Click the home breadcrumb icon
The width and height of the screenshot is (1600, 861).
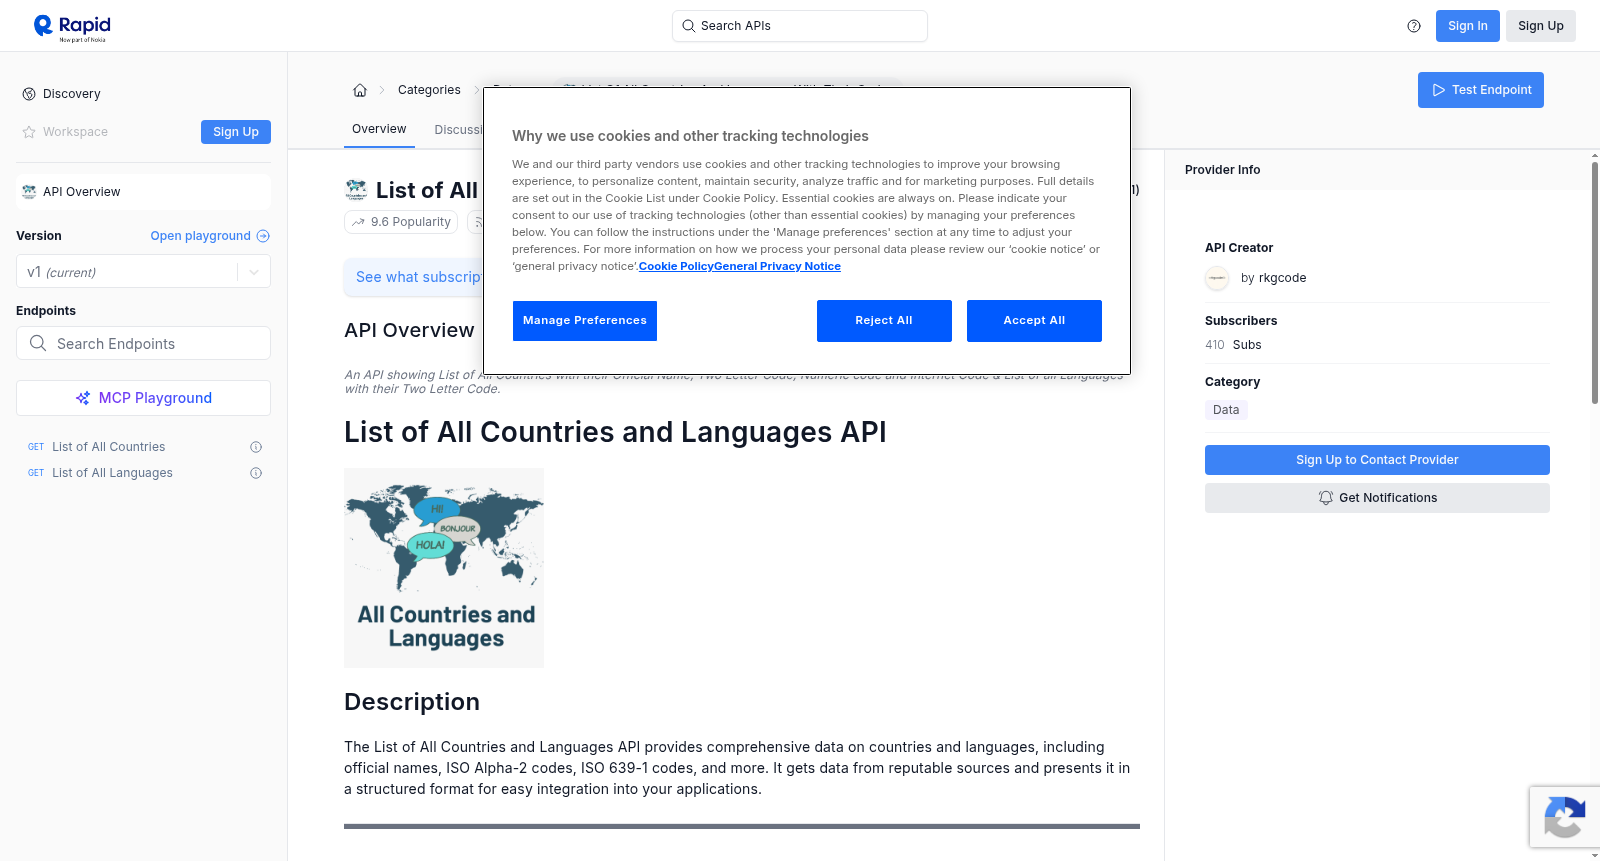[x=360, y=90]
